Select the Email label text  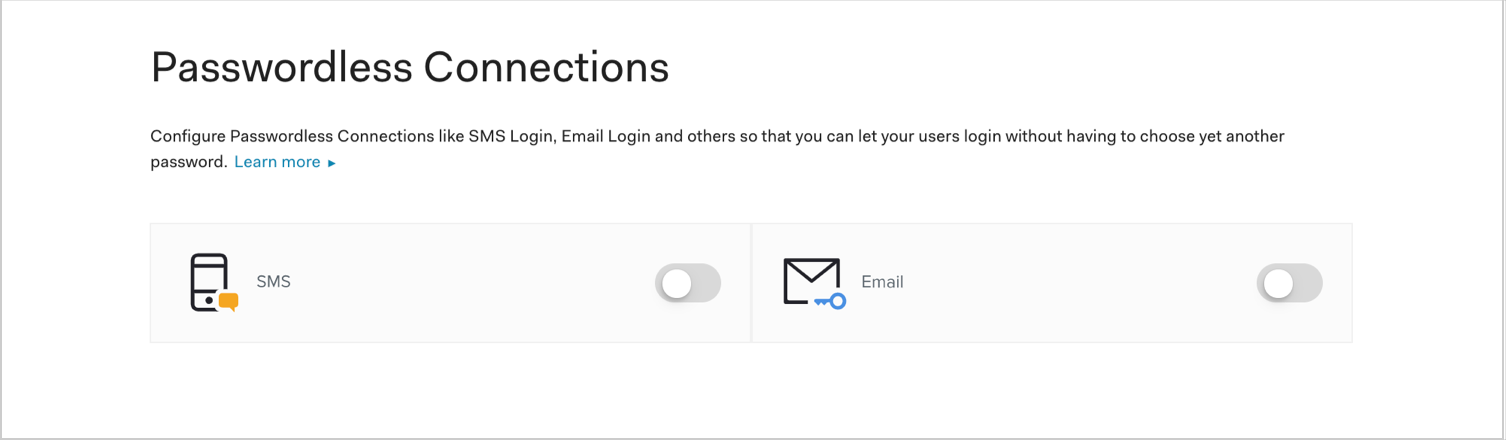pyautogui.click(x=882, y=282)
